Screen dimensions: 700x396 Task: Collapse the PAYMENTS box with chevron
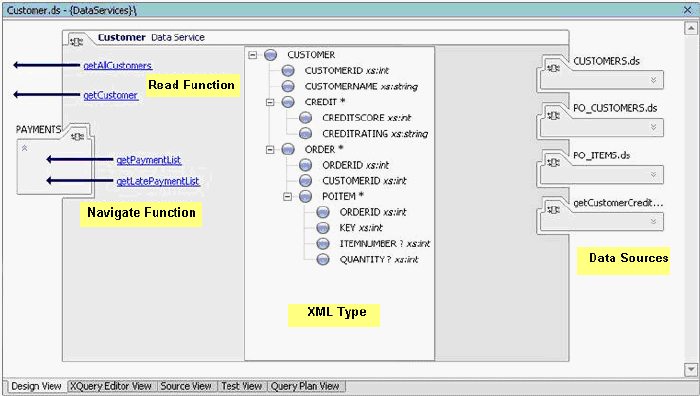pos(25,148)
